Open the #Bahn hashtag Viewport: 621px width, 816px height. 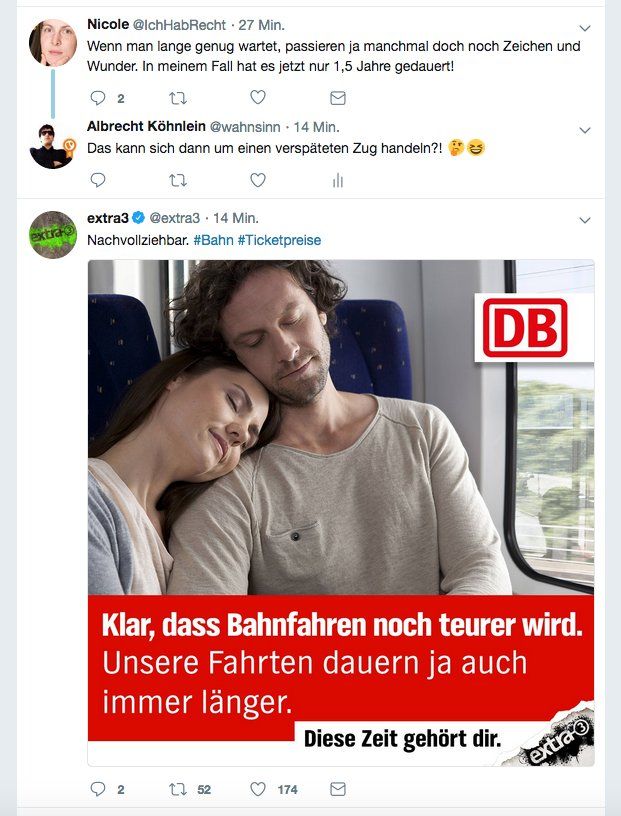pos(213,240)
